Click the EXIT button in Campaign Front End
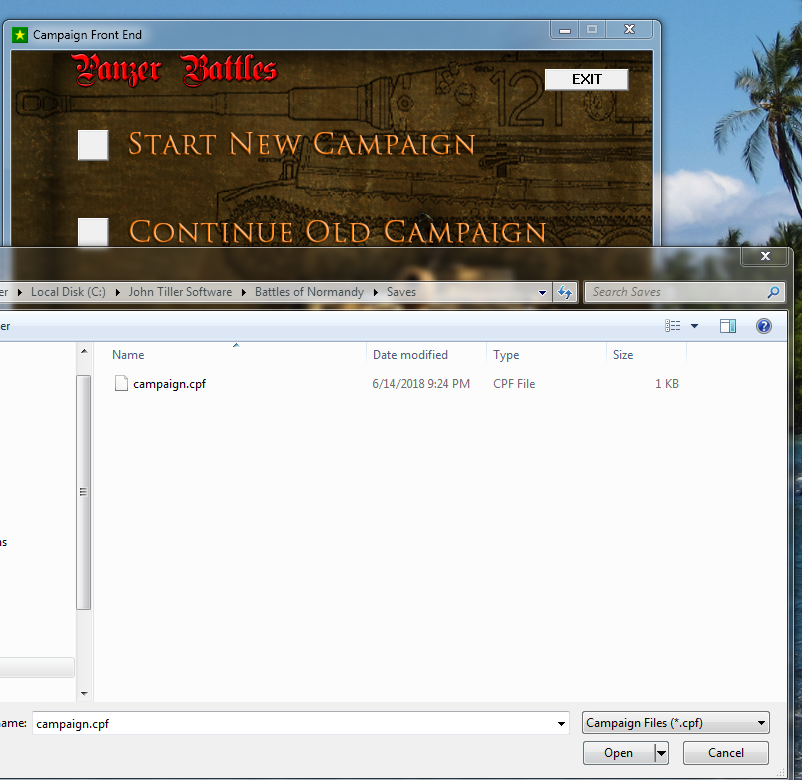Image resolution: width=802 pixels, height=780 pixels. (x=586, y=79)
